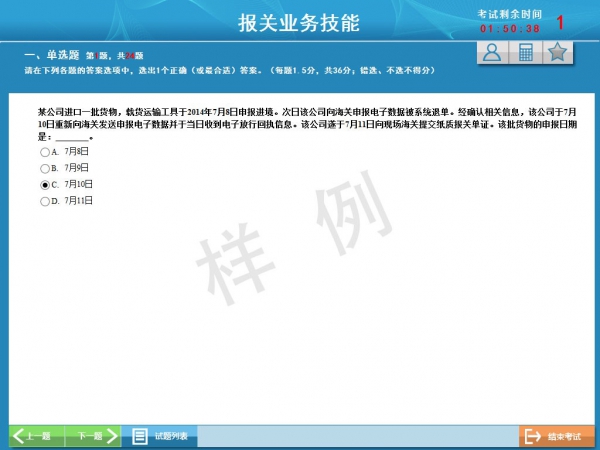600x450 pixels.
Task: Click the 试题列表 list icon
Action: coord(140,436)
